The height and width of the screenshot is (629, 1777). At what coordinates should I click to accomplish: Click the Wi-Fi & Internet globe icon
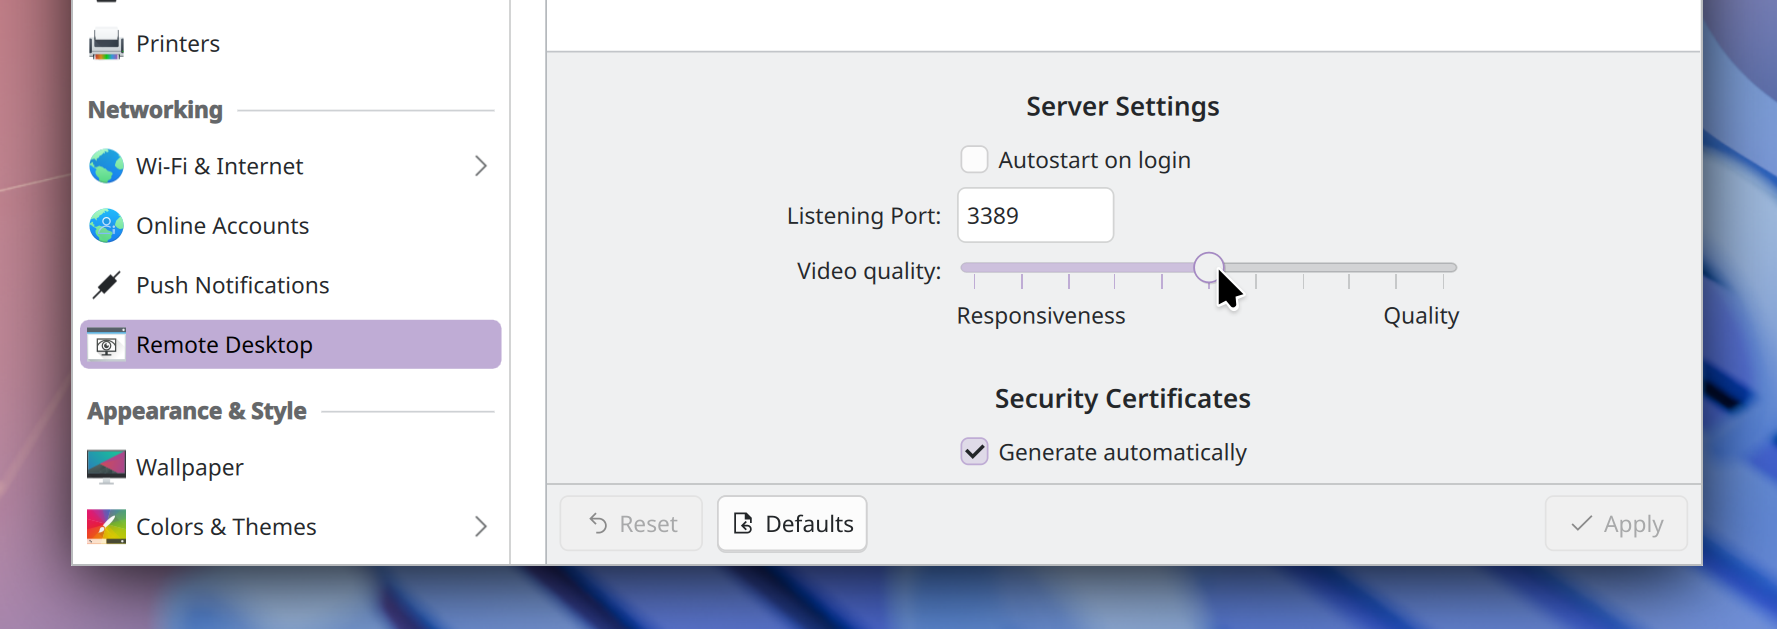point(106,166)
